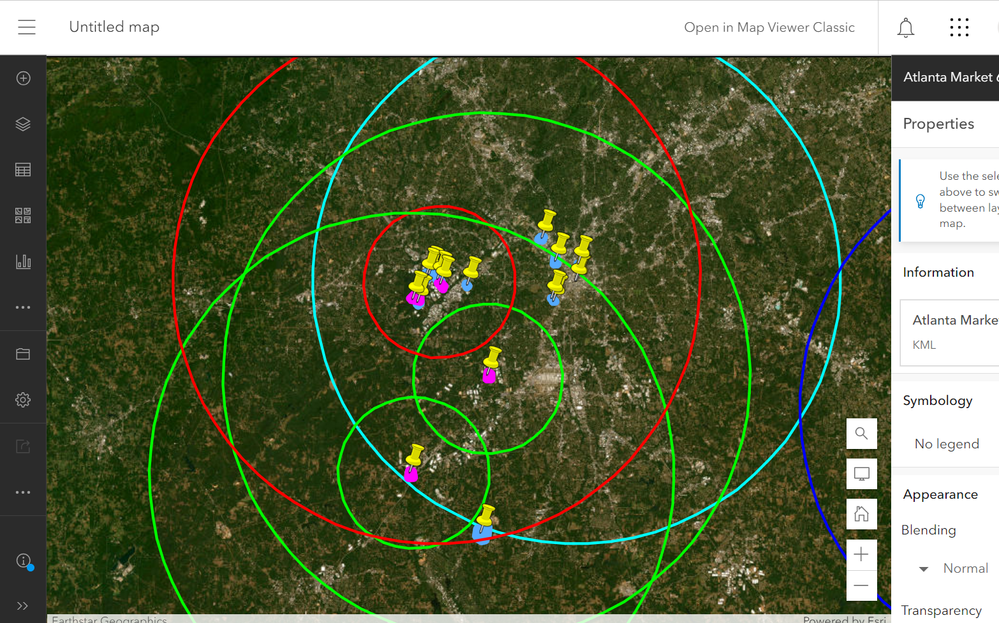This screenshot has height=623, width=999.
Task: Open notifications bell
Action: click(x=905, y=28)
